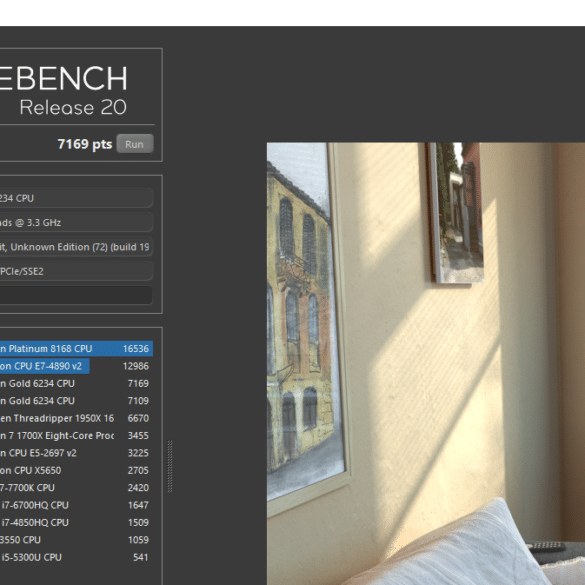This screenshot has height=585, width=585.
Task: Click the 'PCIe/SSE2' info field
Action: pos(76,271)
